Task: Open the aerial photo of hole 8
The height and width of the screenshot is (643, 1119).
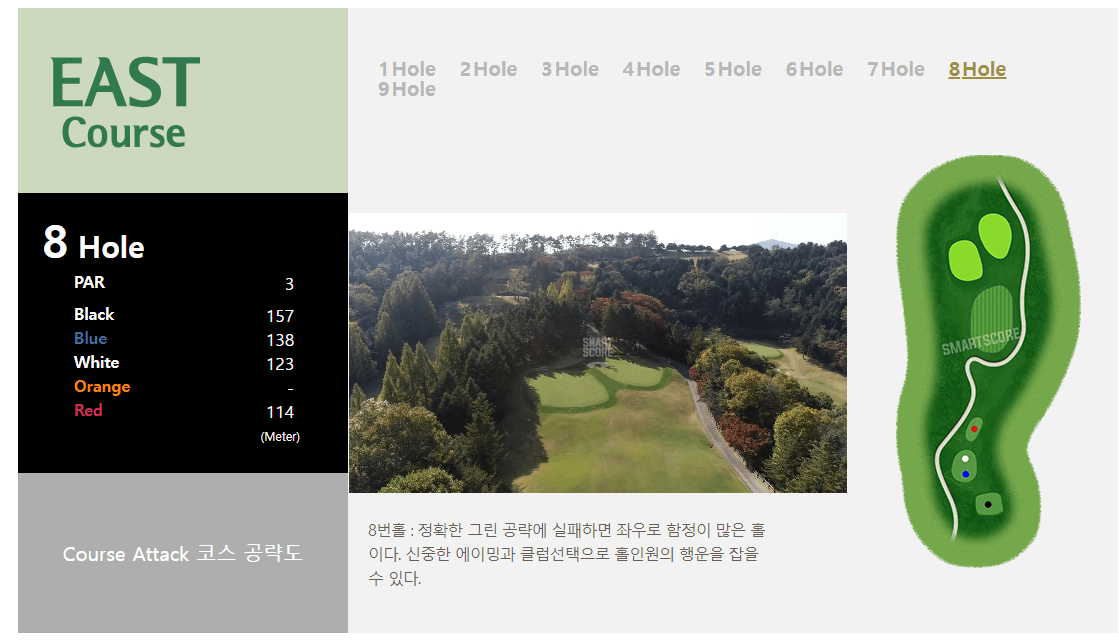Action: 596,352
